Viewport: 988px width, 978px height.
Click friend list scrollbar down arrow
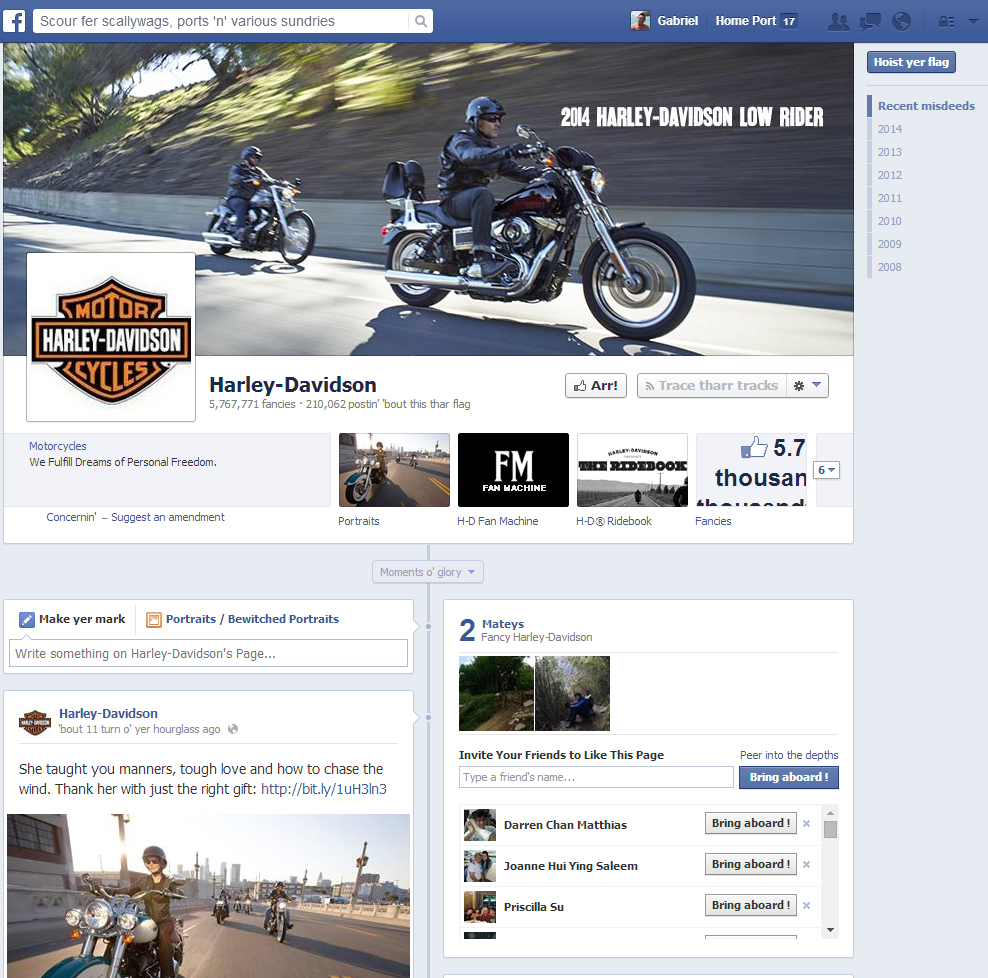tap(830, 930)
